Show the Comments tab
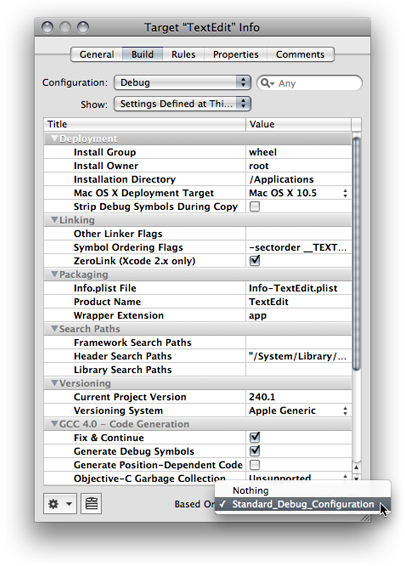The width and height of the screenshot is (405, 566). [300, 55]
